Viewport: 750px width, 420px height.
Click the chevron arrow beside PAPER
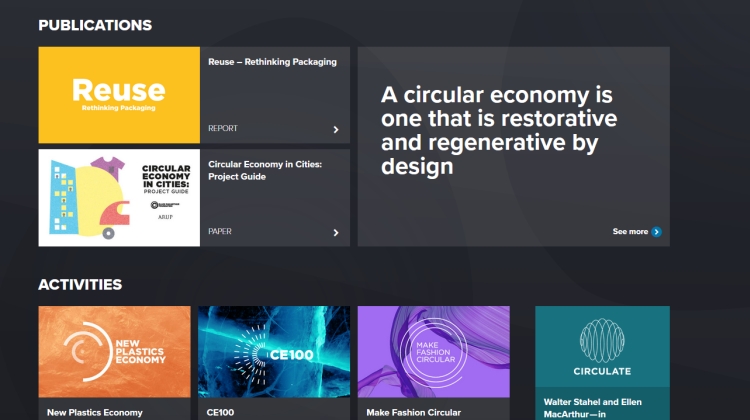pos(336,232)
